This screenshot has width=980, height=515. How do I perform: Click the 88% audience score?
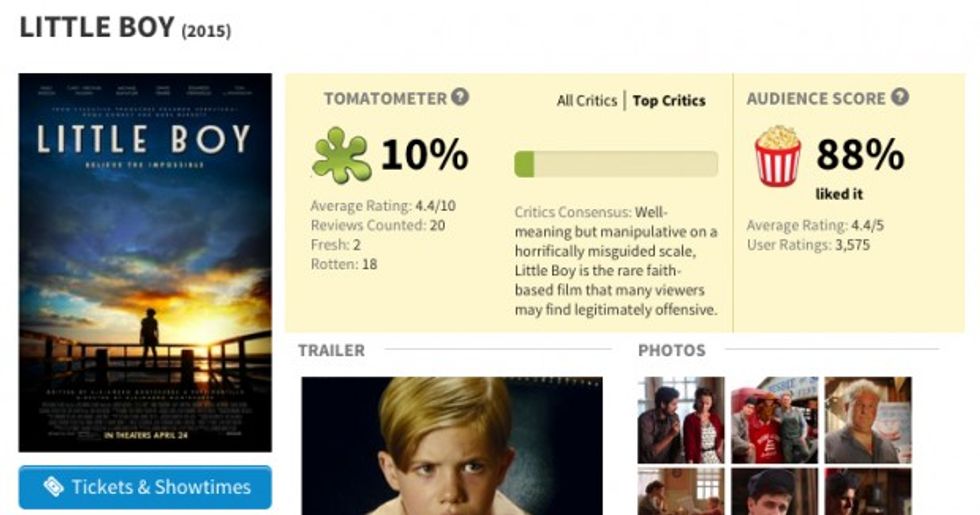[x=860, y=154]
